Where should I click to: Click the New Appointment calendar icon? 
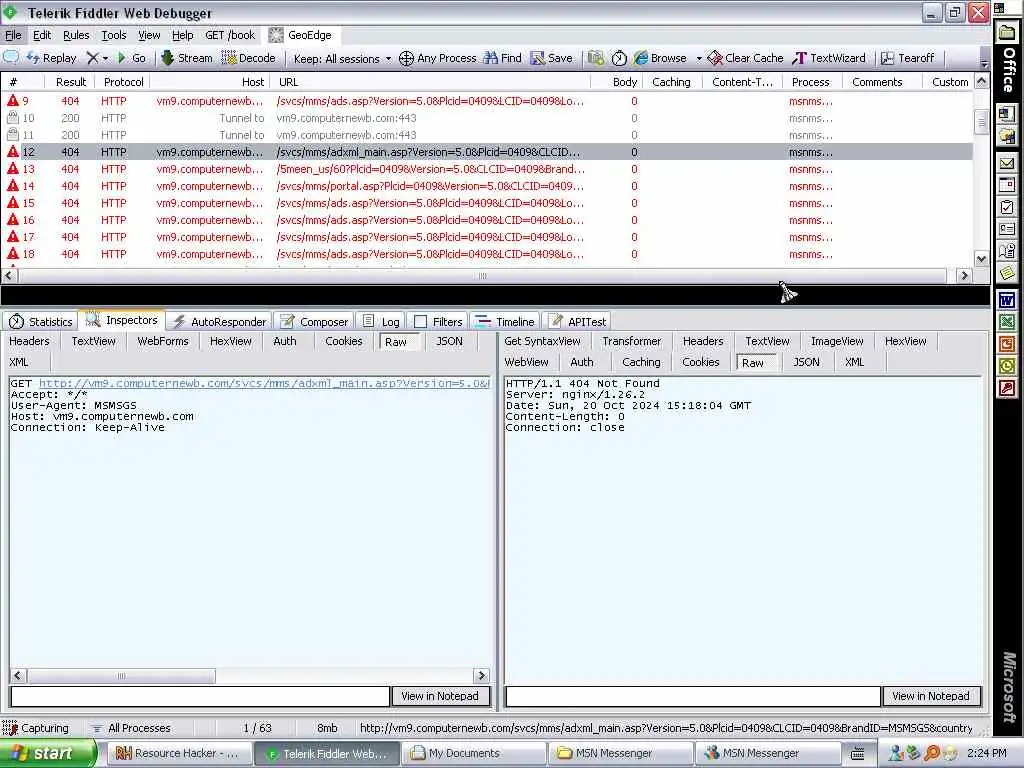tap(1007, 185)
